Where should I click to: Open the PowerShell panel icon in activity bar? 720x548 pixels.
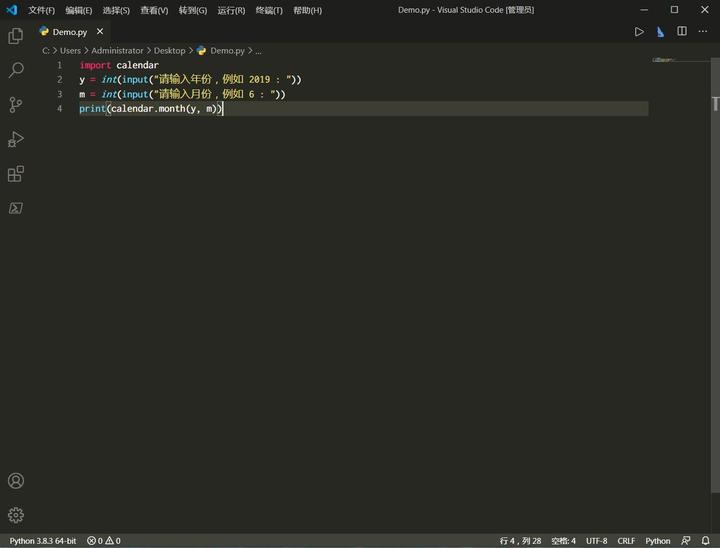click(x=16, y=208)
